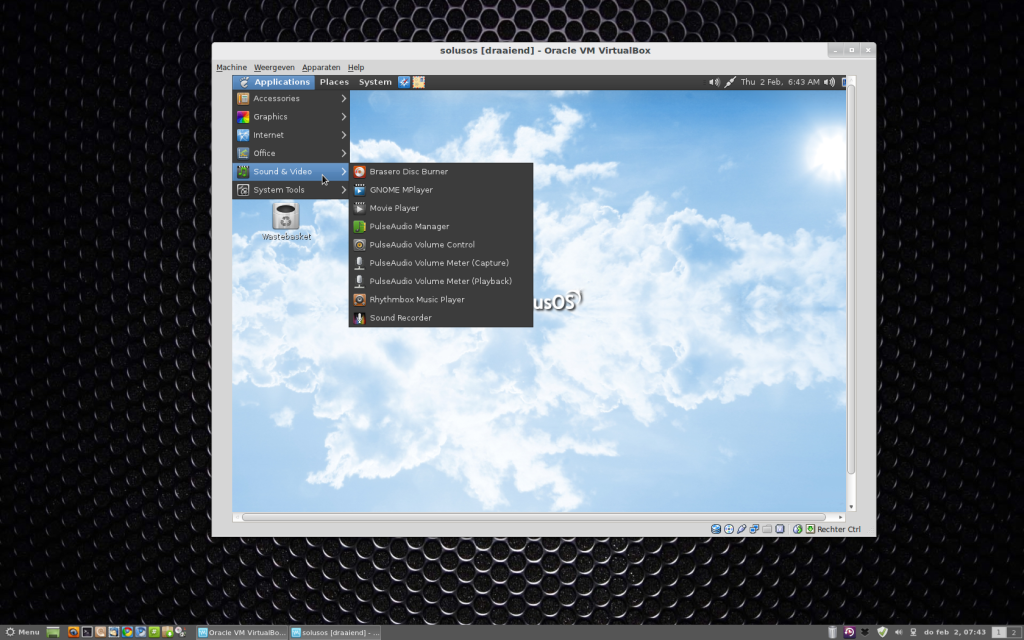Click the speaker icon right of the guest clock
This screenshot has height=640, width=1024.
[829, 82]
